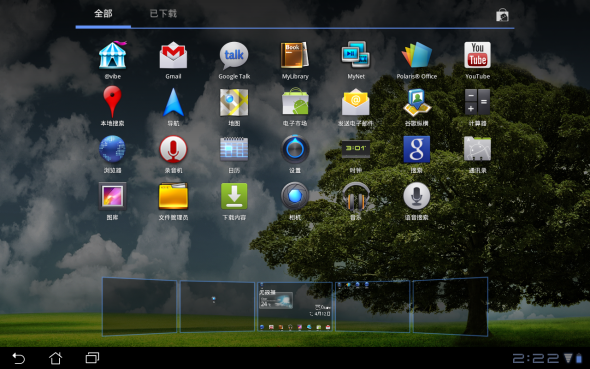Select the first home screen thumbnail
590x369 pixels.
coord(140,306)
